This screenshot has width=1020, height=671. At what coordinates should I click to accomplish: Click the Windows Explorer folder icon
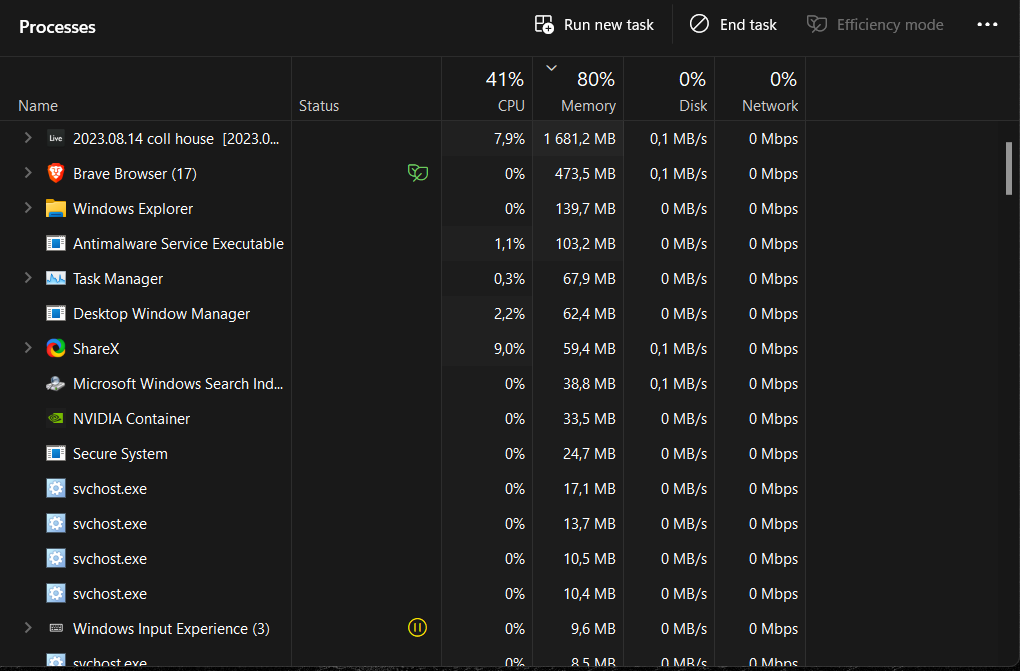point(56,208)
